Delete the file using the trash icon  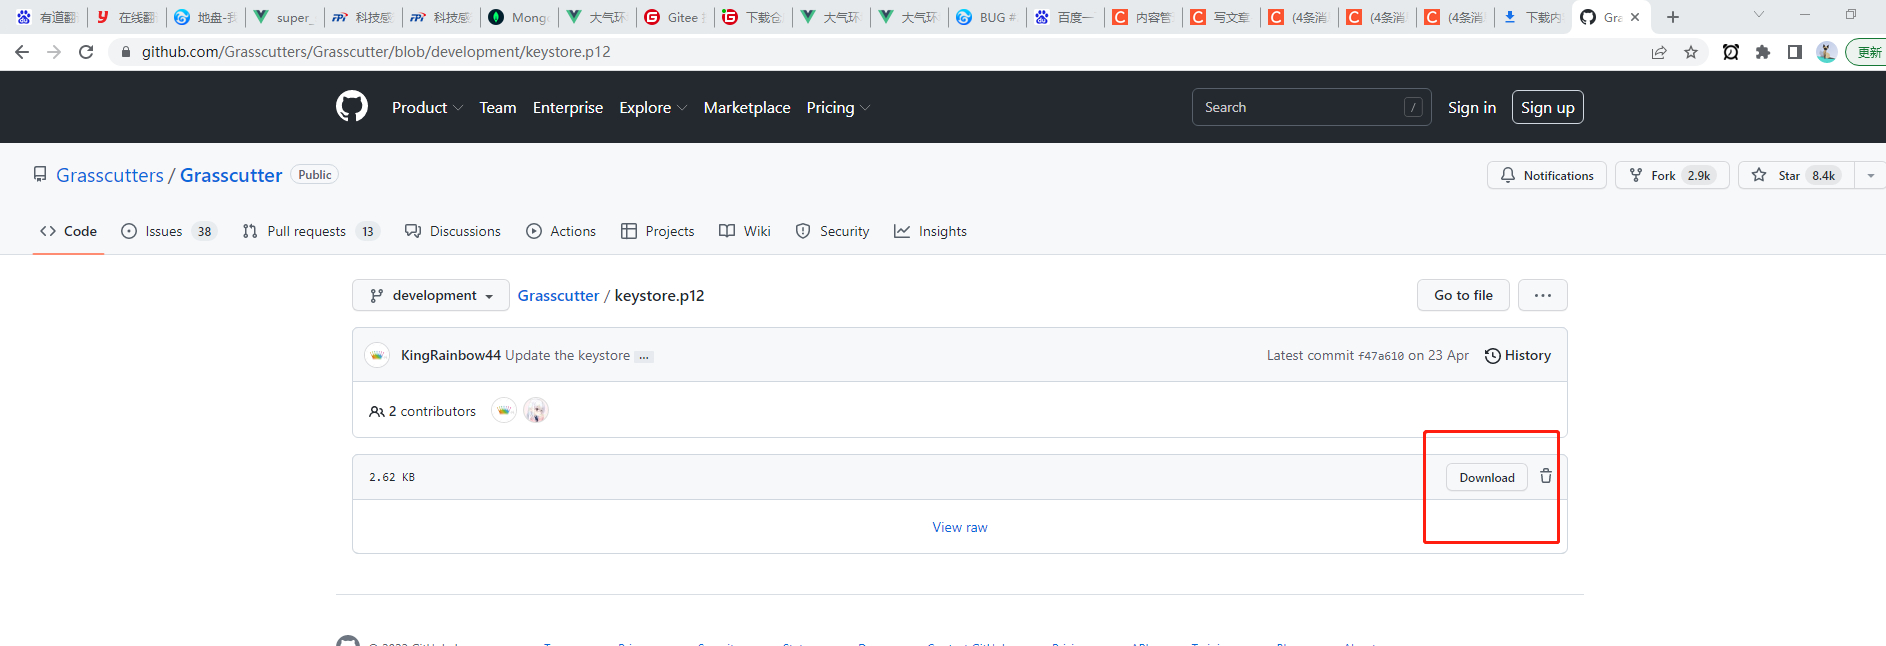click(1546, 476)
